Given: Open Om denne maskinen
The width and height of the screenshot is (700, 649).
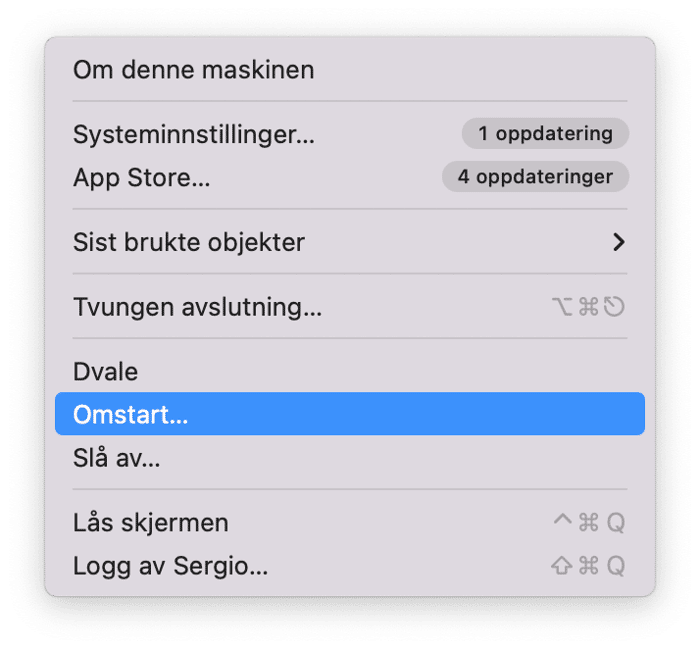Looking at the screenshot, I should coord(193,70).
